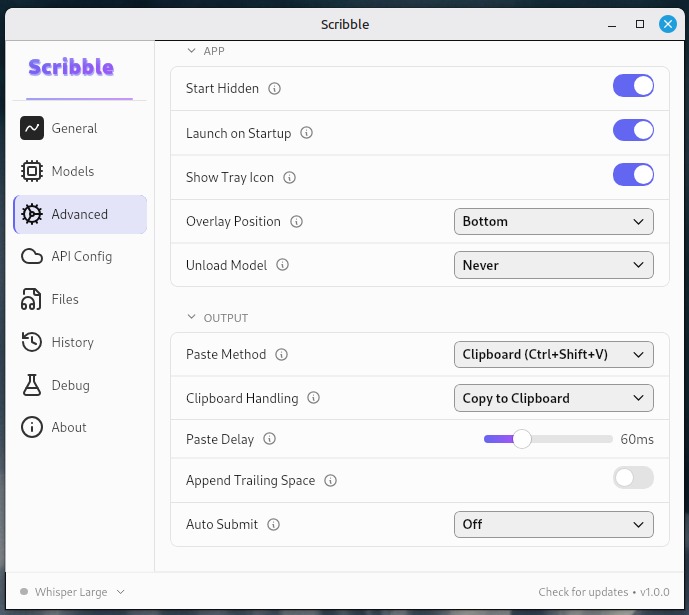689x615 pixels.
Task: Switch to the Files tab label
Action: (x=65, y=299)
